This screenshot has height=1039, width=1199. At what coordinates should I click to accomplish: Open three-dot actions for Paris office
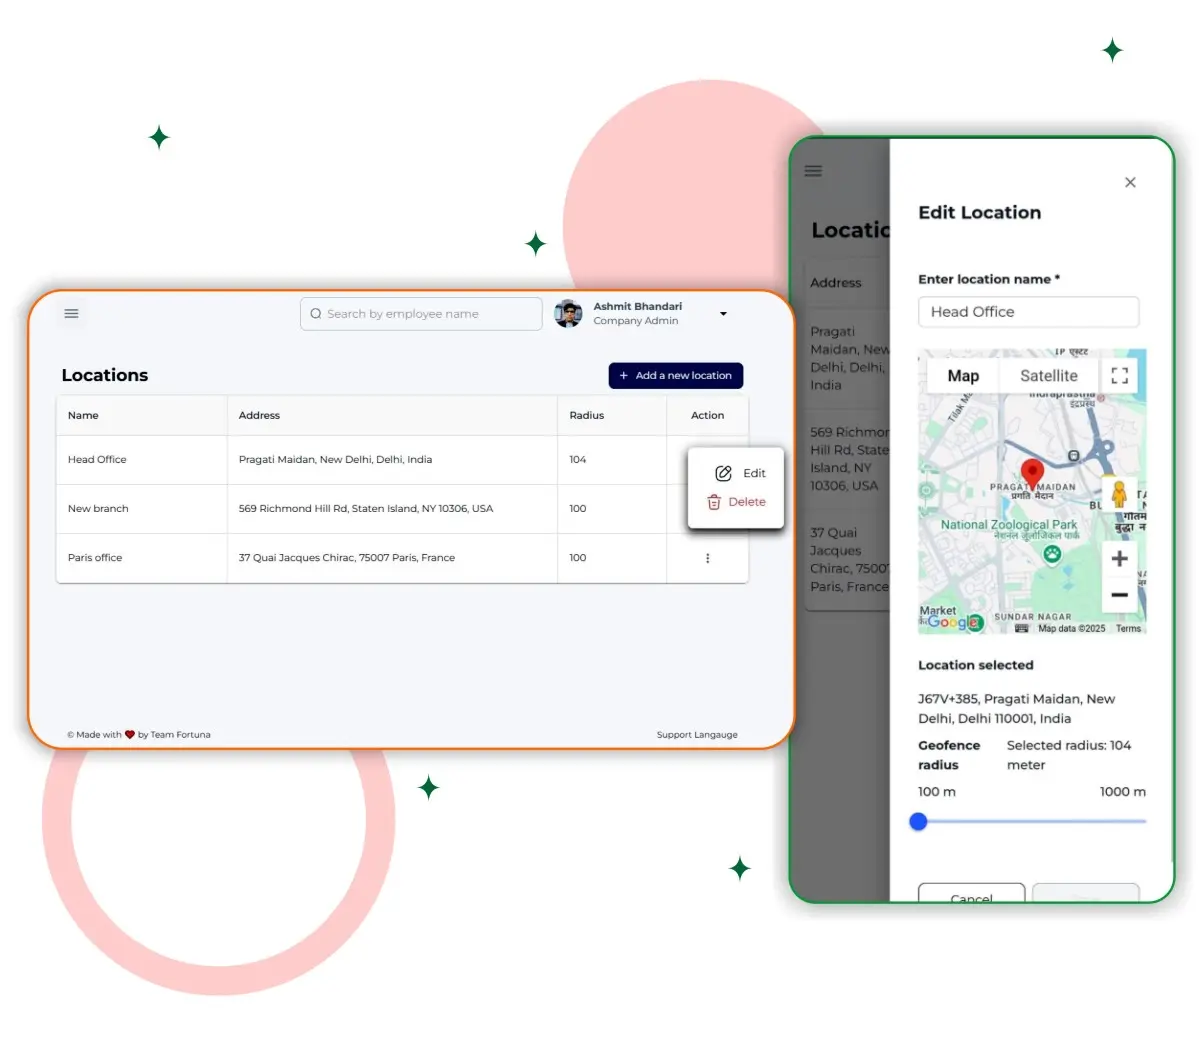point(707,558)
